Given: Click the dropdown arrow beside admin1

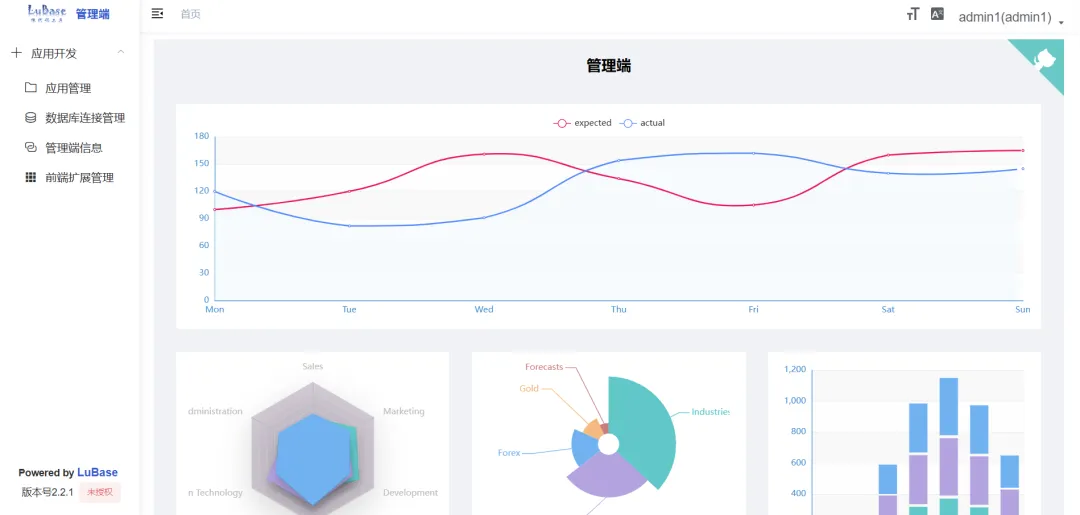Looking at the screenshot, I should click(1061, 22).
